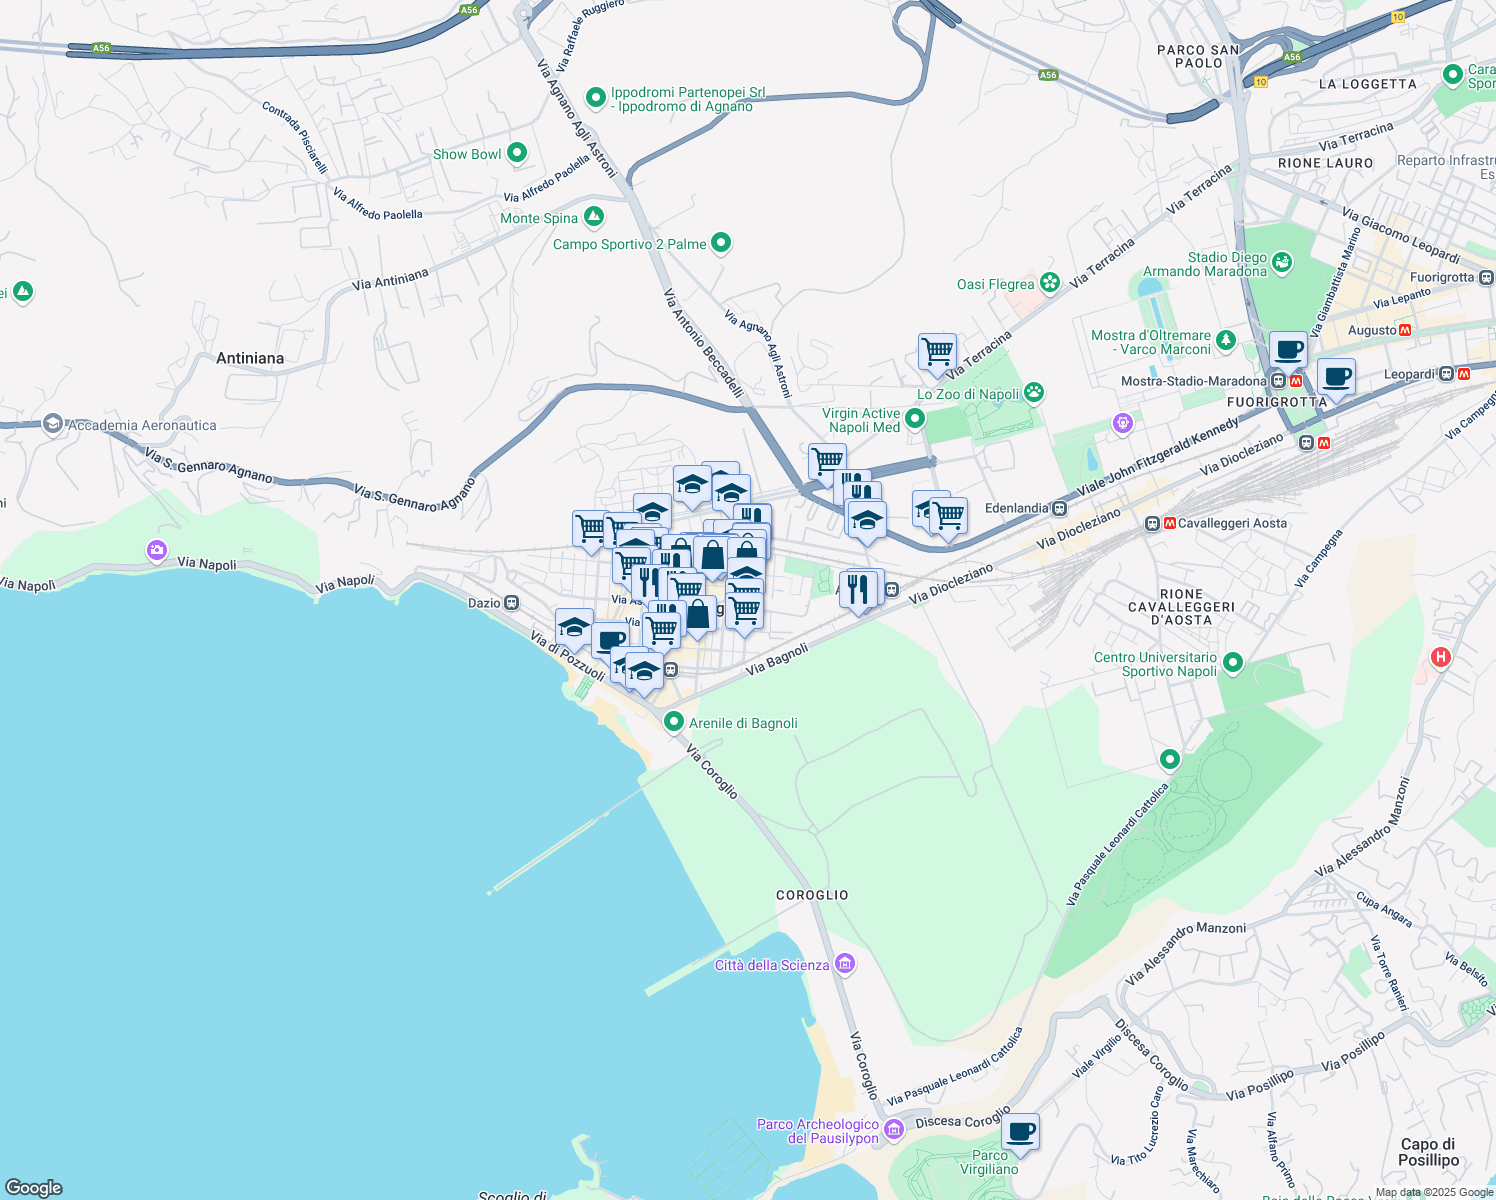Open the Monte Spina mountain pin
The image size is (1496, 1200).
click(594, 217)
